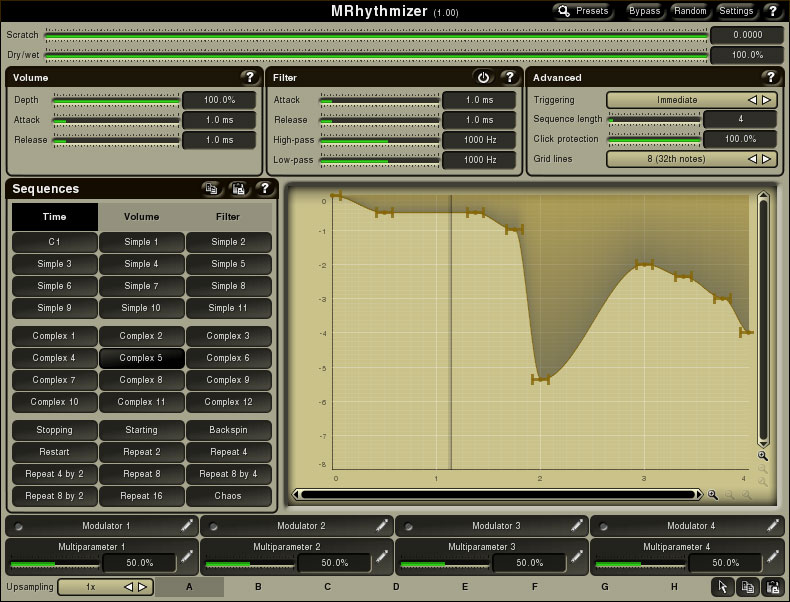Switch to preset slot B
This screenshot has width=790, height=602.
(x=258, y=587)
